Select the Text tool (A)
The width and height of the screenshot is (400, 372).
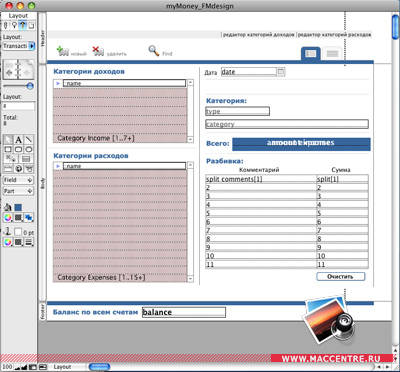tap(18, 140)
